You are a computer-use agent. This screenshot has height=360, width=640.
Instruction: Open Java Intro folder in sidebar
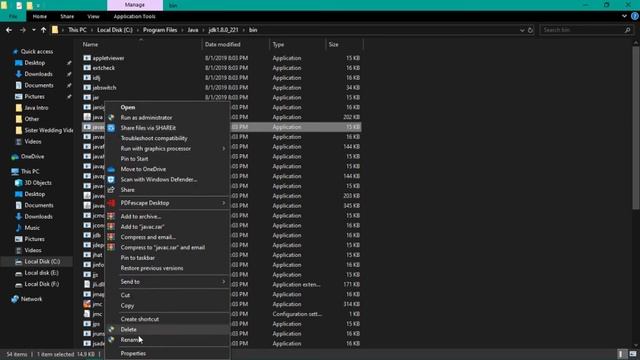pos(36,108)
